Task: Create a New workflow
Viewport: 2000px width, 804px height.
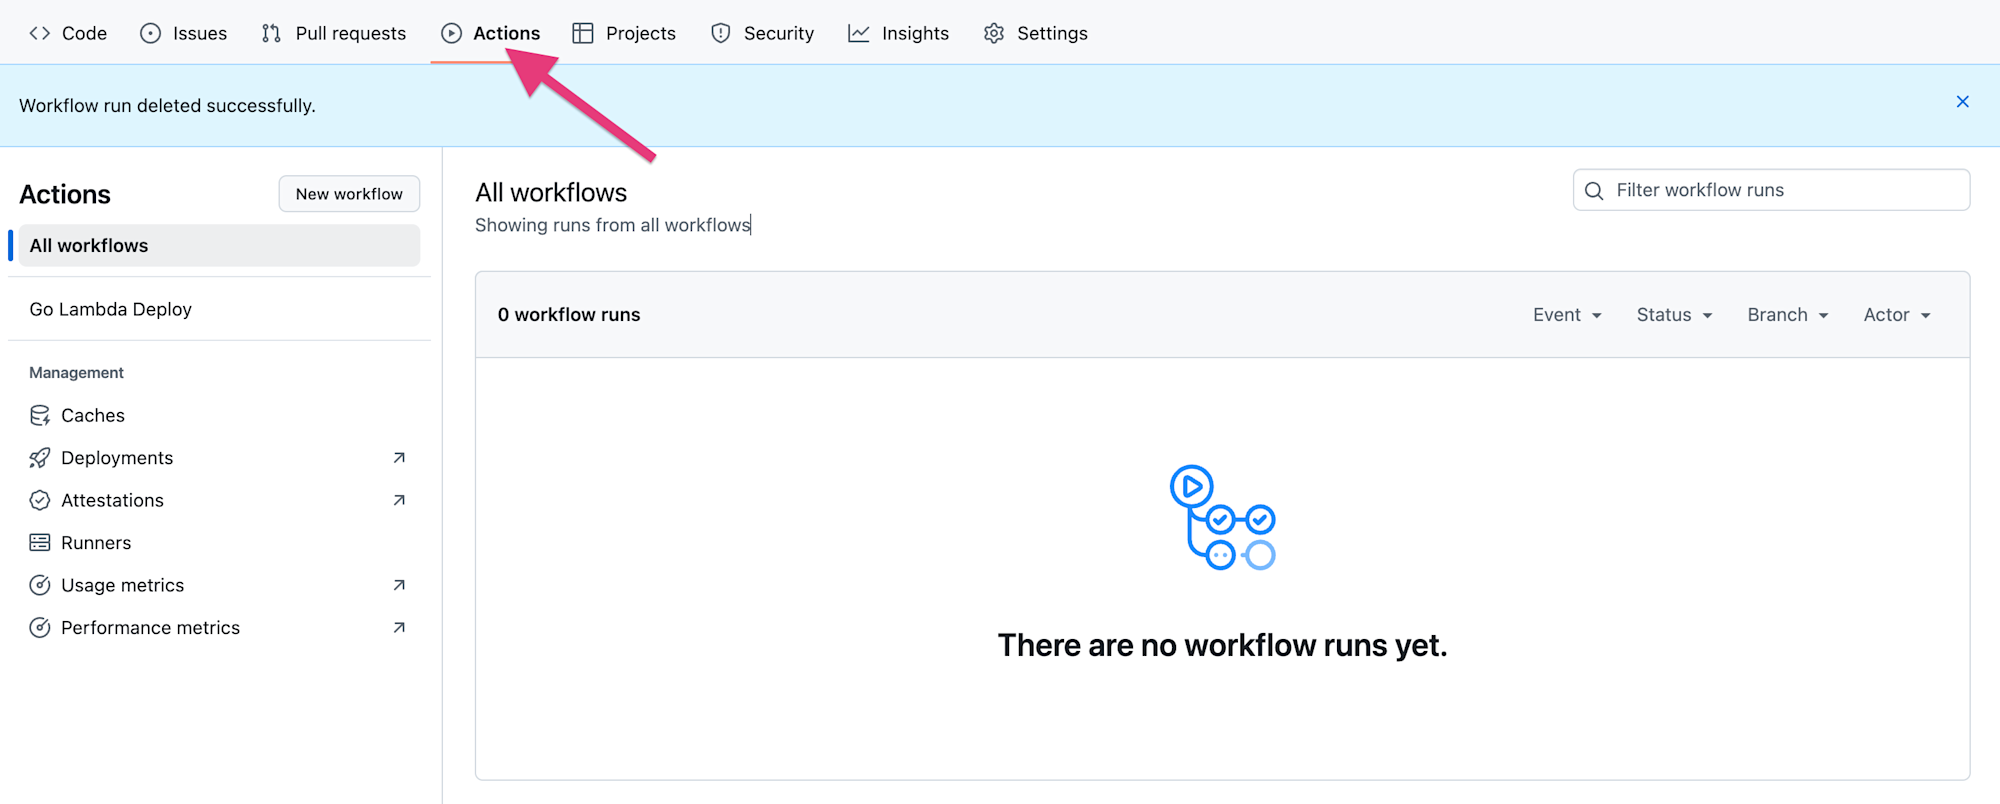Action: [349, 194]
